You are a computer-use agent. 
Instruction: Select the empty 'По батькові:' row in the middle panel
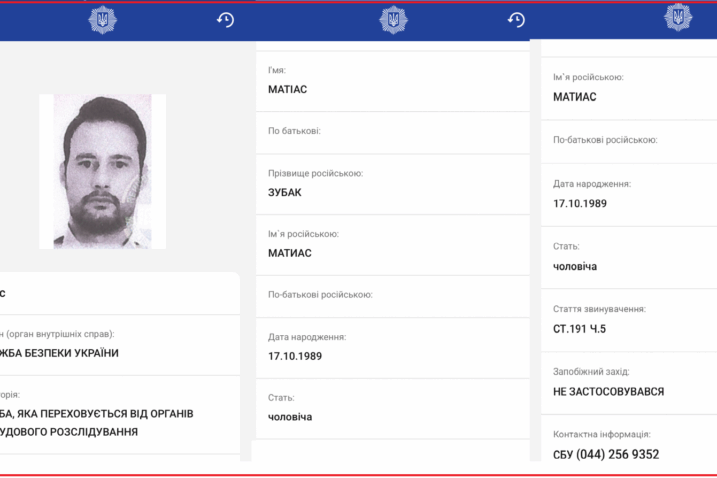pyautogui.click(x=392, y=132)
